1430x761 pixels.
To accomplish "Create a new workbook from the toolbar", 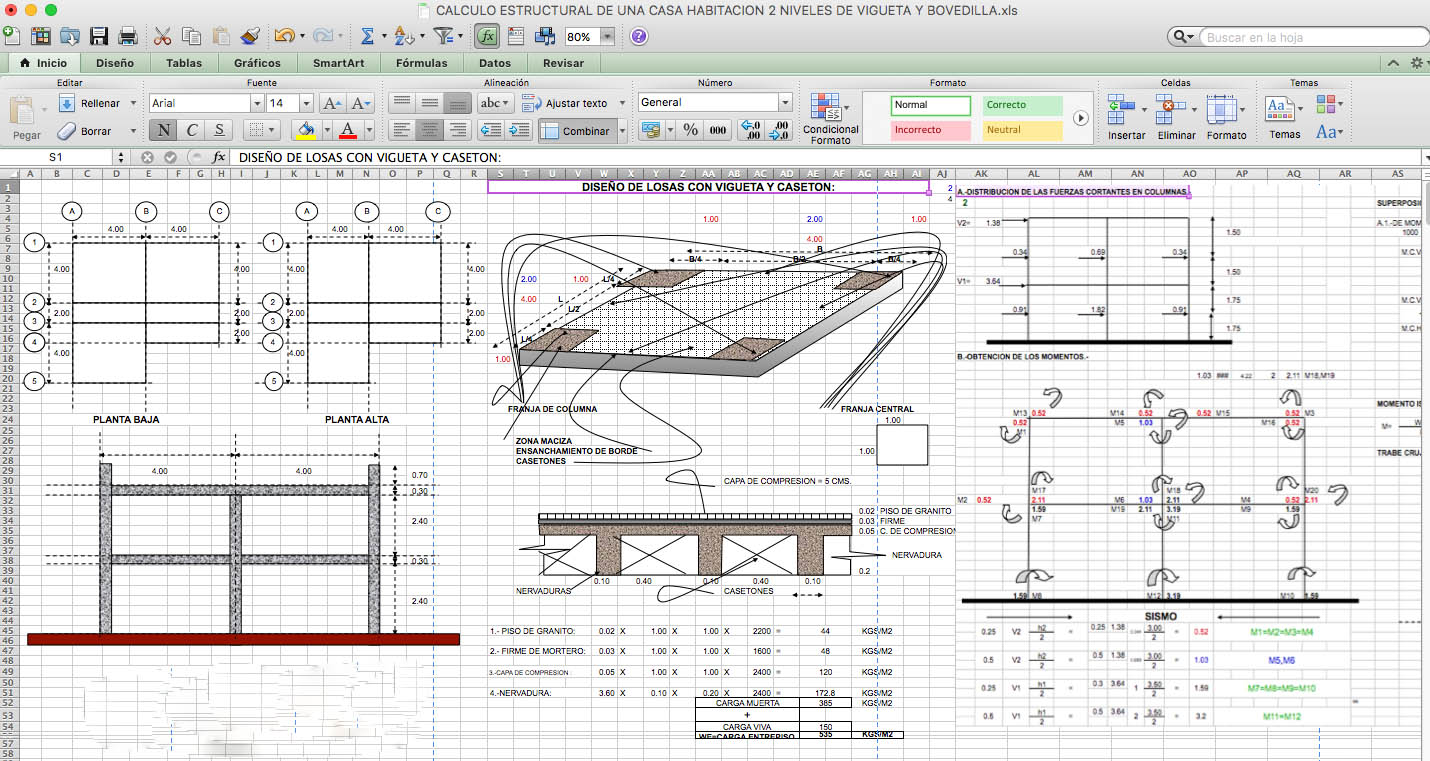I will click(10, 36).
